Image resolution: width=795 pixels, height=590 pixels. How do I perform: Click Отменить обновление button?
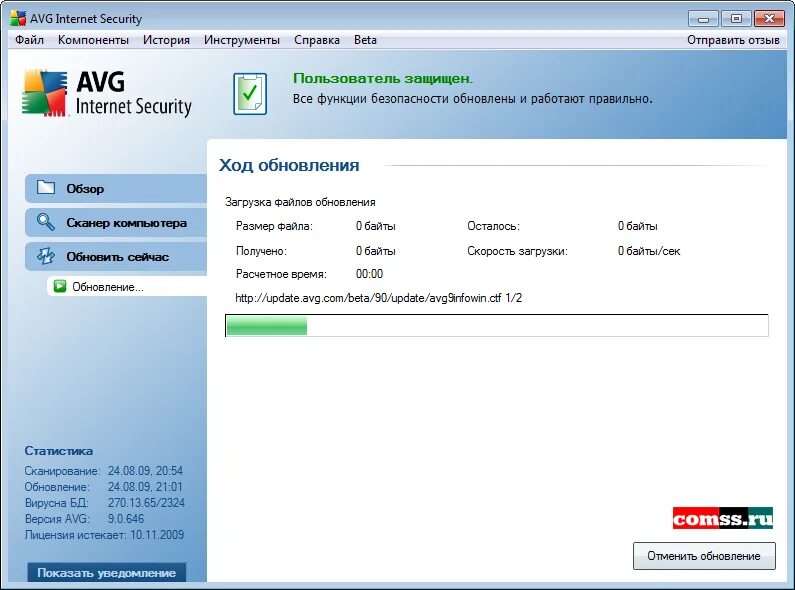coord(704,556)
